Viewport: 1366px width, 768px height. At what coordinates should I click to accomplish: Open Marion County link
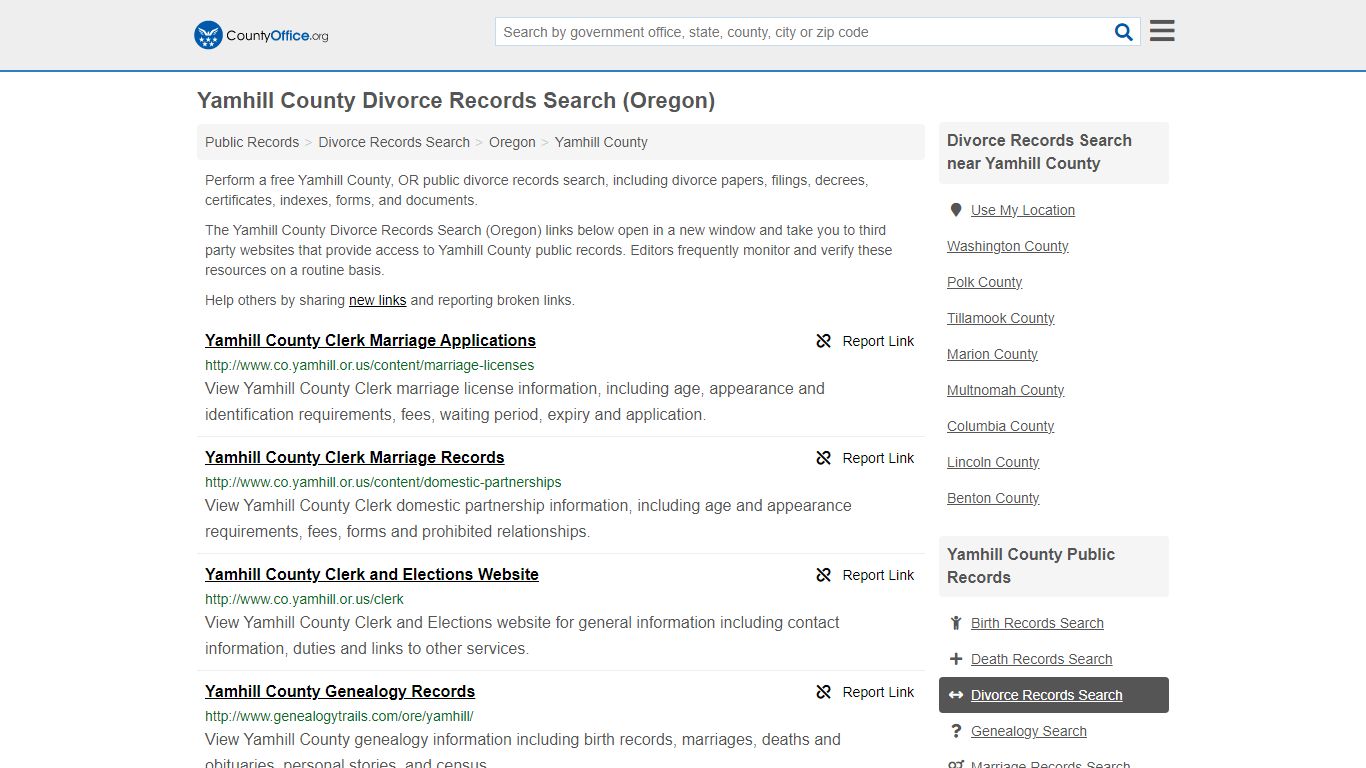(x=992, y=354)
